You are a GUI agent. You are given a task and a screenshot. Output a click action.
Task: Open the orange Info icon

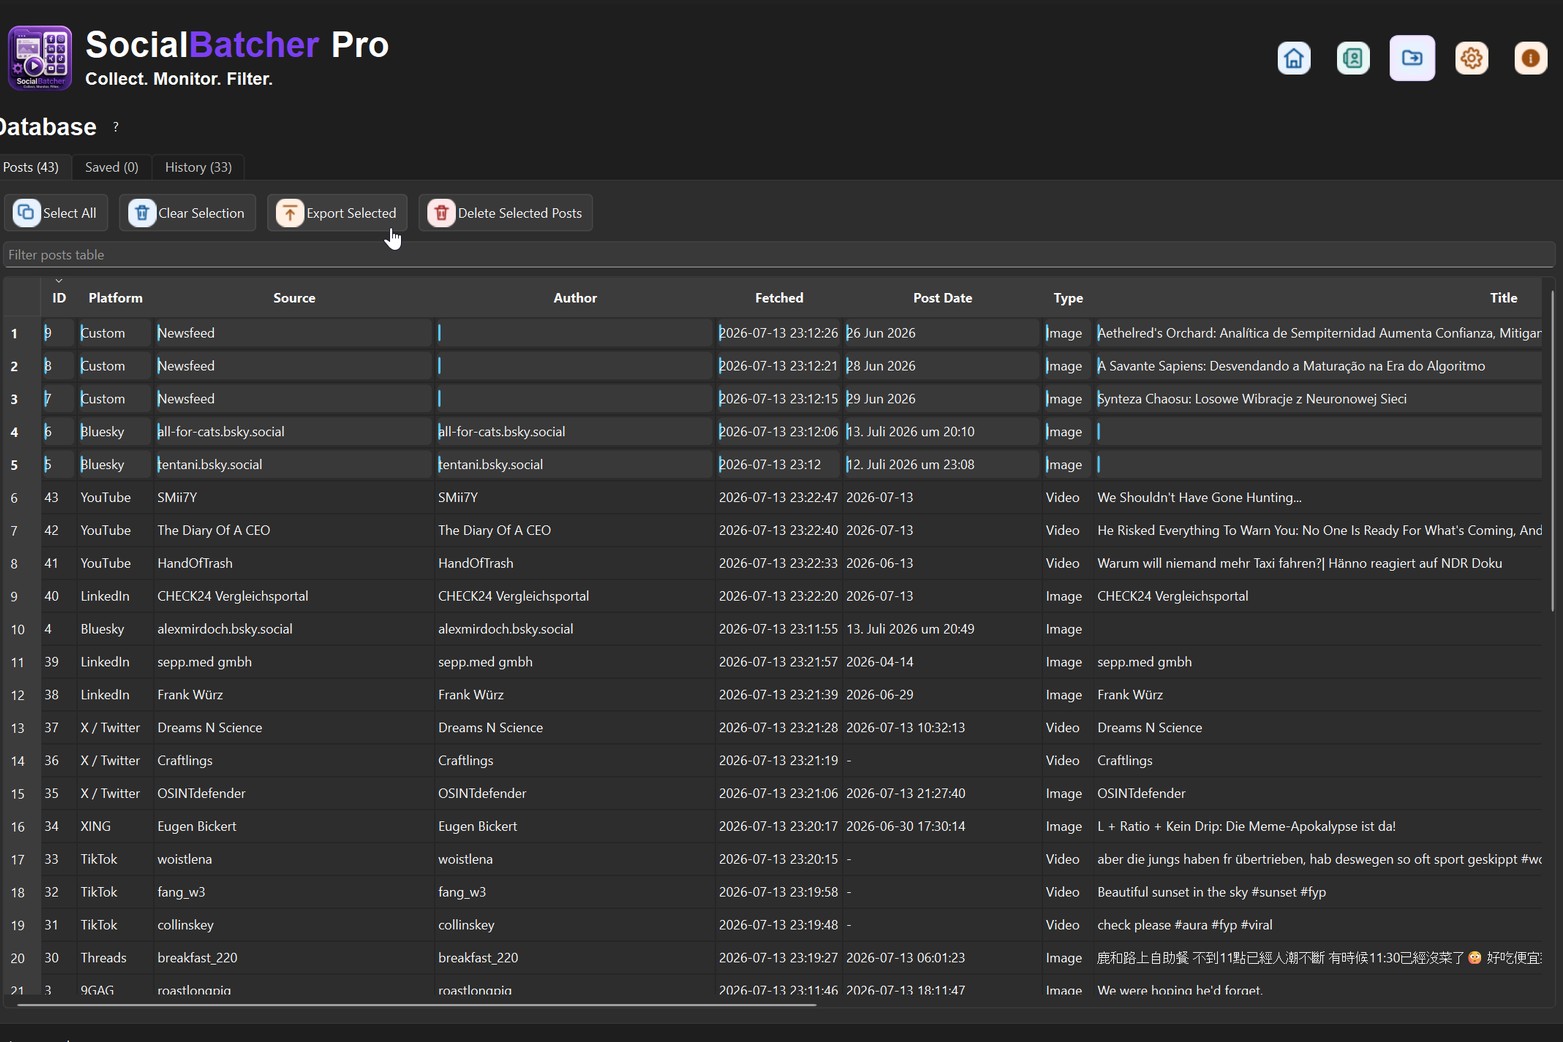[x=1530, y=58]
